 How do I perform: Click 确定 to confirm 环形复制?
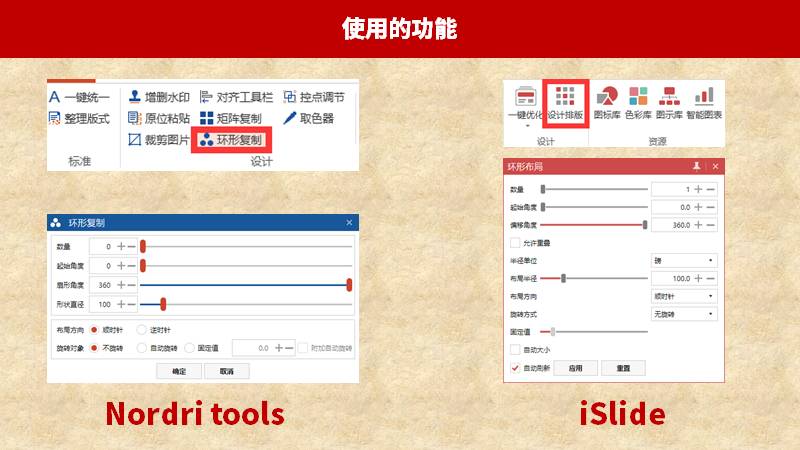tap(179, 371)
